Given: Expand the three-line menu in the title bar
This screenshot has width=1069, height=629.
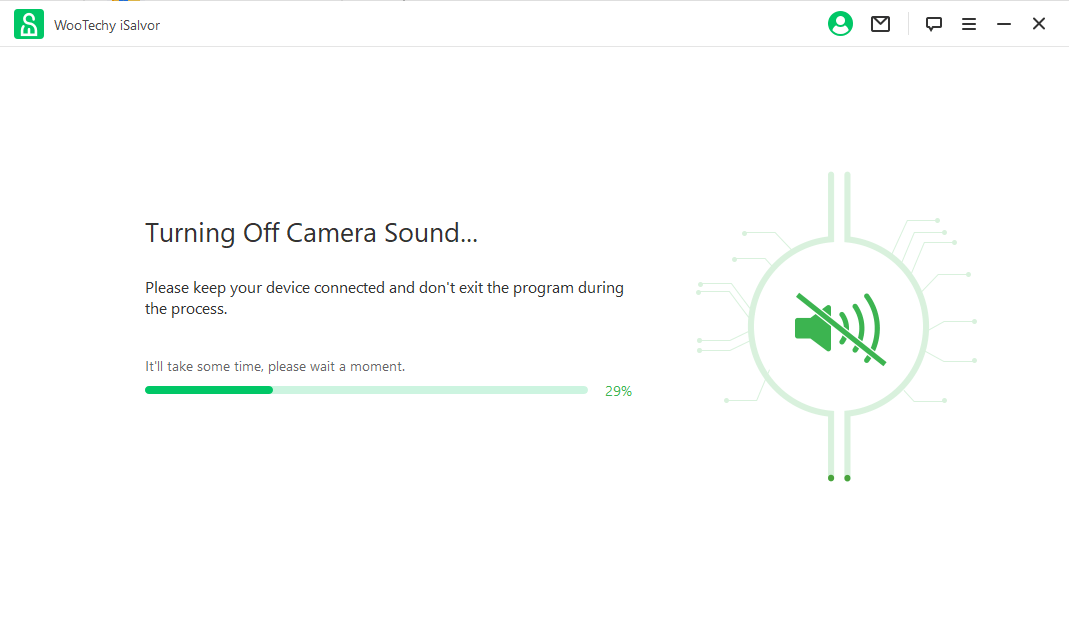Looking at the screenshot, I should (968, 23).
